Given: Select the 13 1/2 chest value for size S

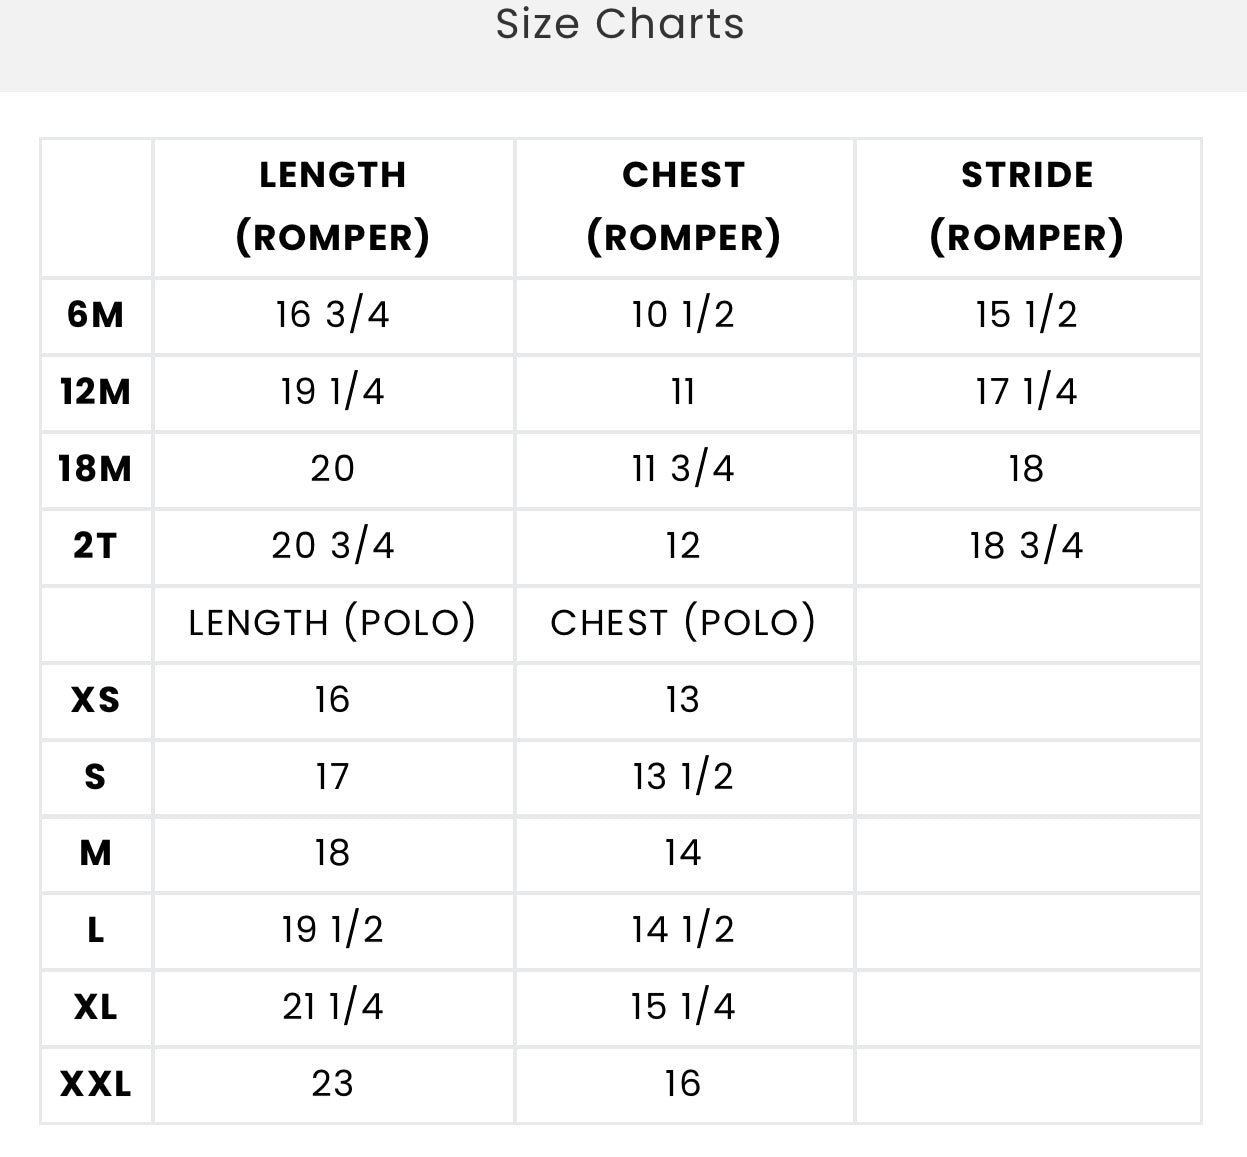Looking at the screenshot, I should 684,777.
